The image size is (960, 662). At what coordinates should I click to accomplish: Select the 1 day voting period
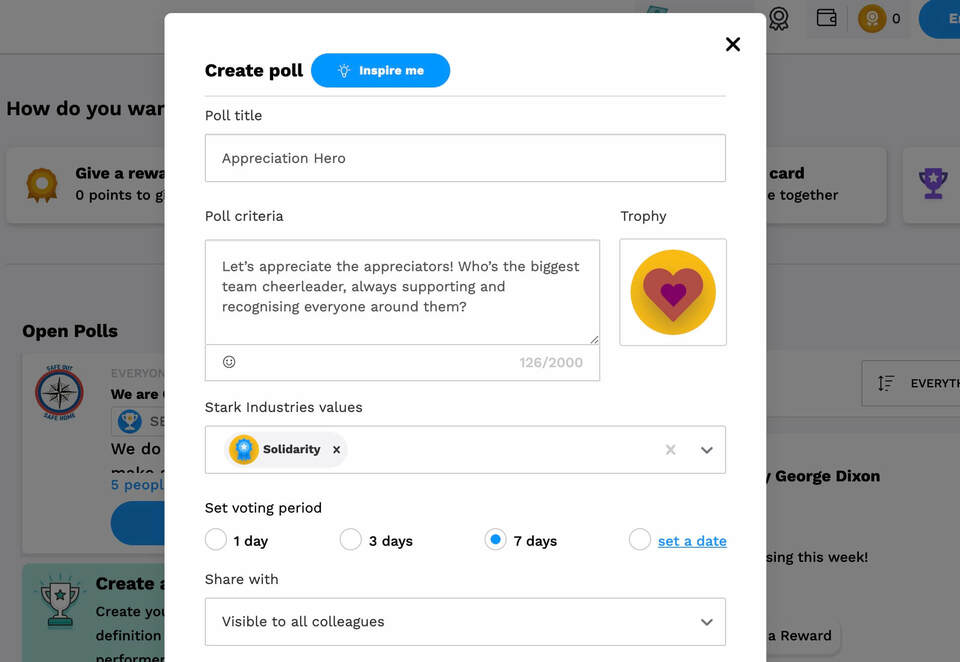click(x=215, y=539)
